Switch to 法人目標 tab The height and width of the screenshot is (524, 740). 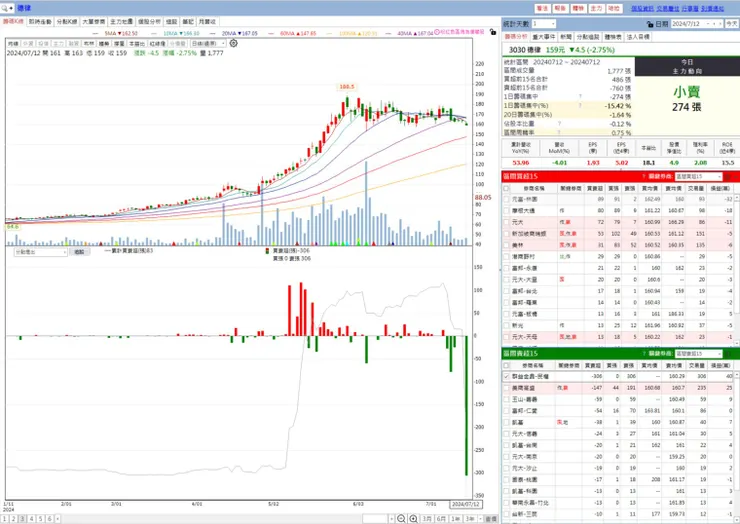(638, 37)
